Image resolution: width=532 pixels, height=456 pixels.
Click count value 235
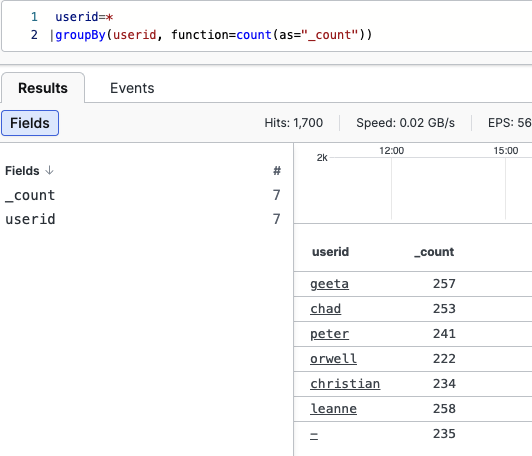[444, 434]
